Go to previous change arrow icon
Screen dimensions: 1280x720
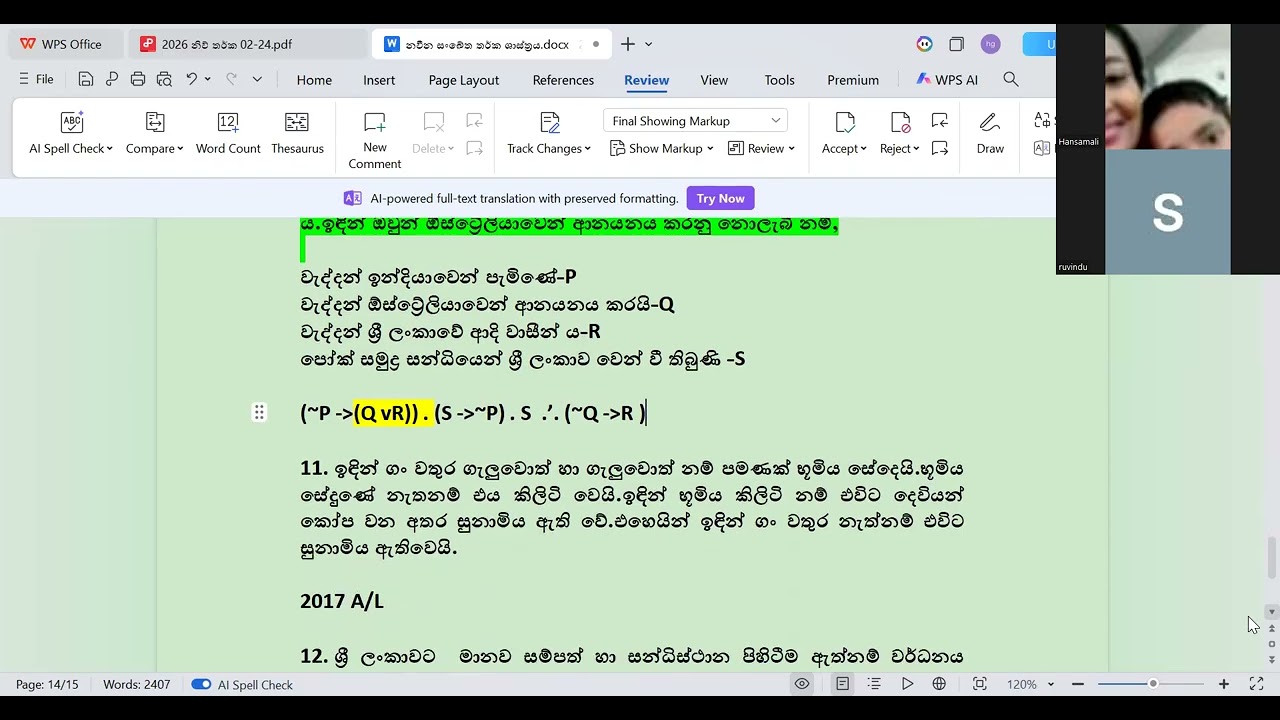point(939,121)
